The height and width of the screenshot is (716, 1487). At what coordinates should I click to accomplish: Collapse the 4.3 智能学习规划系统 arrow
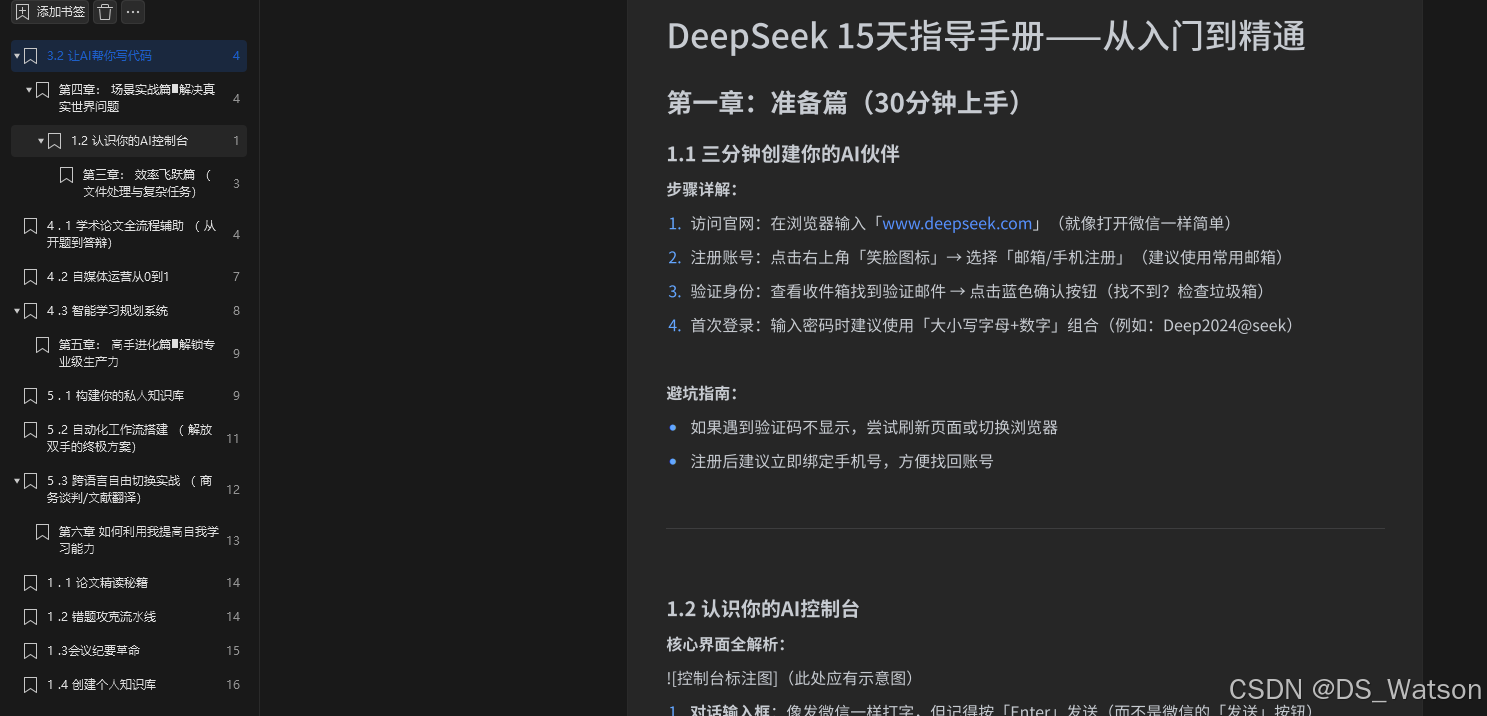17,311
